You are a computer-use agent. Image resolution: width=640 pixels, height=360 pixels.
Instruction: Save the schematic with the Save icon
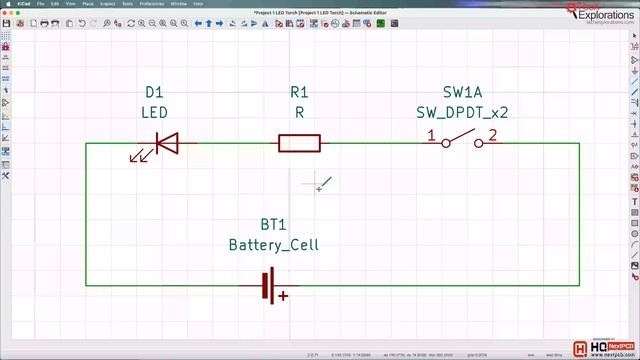pyautogui.click(x=7, y=24)
